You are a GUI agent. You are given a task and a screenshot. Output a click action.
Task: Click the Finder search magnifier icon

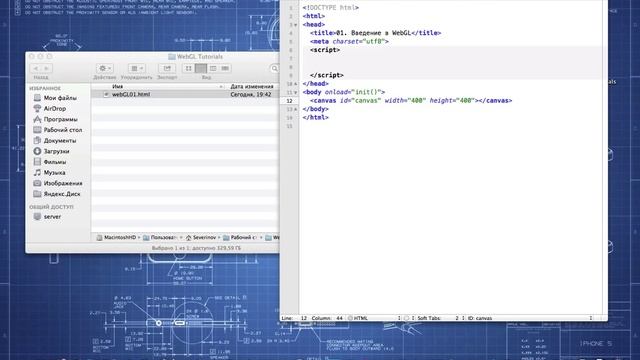point(274,69)
